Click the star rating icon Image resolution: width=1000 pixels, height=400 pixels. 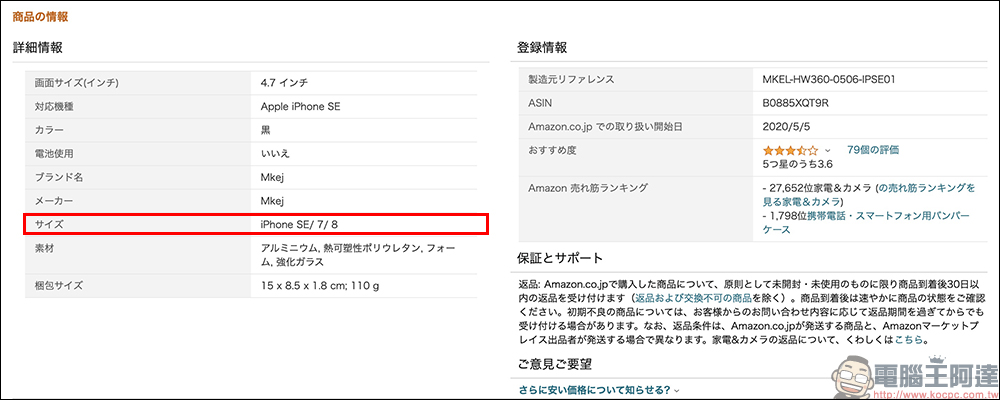pos(790,150)
